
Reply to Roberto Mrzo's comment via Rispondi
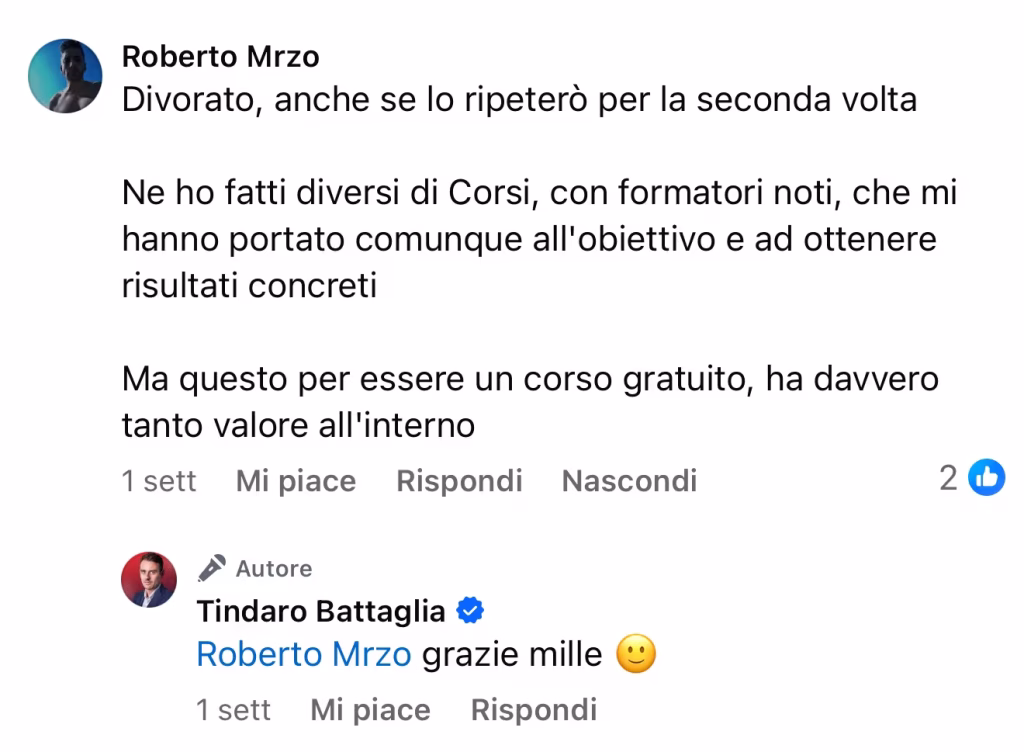click(x=459, y=481)
